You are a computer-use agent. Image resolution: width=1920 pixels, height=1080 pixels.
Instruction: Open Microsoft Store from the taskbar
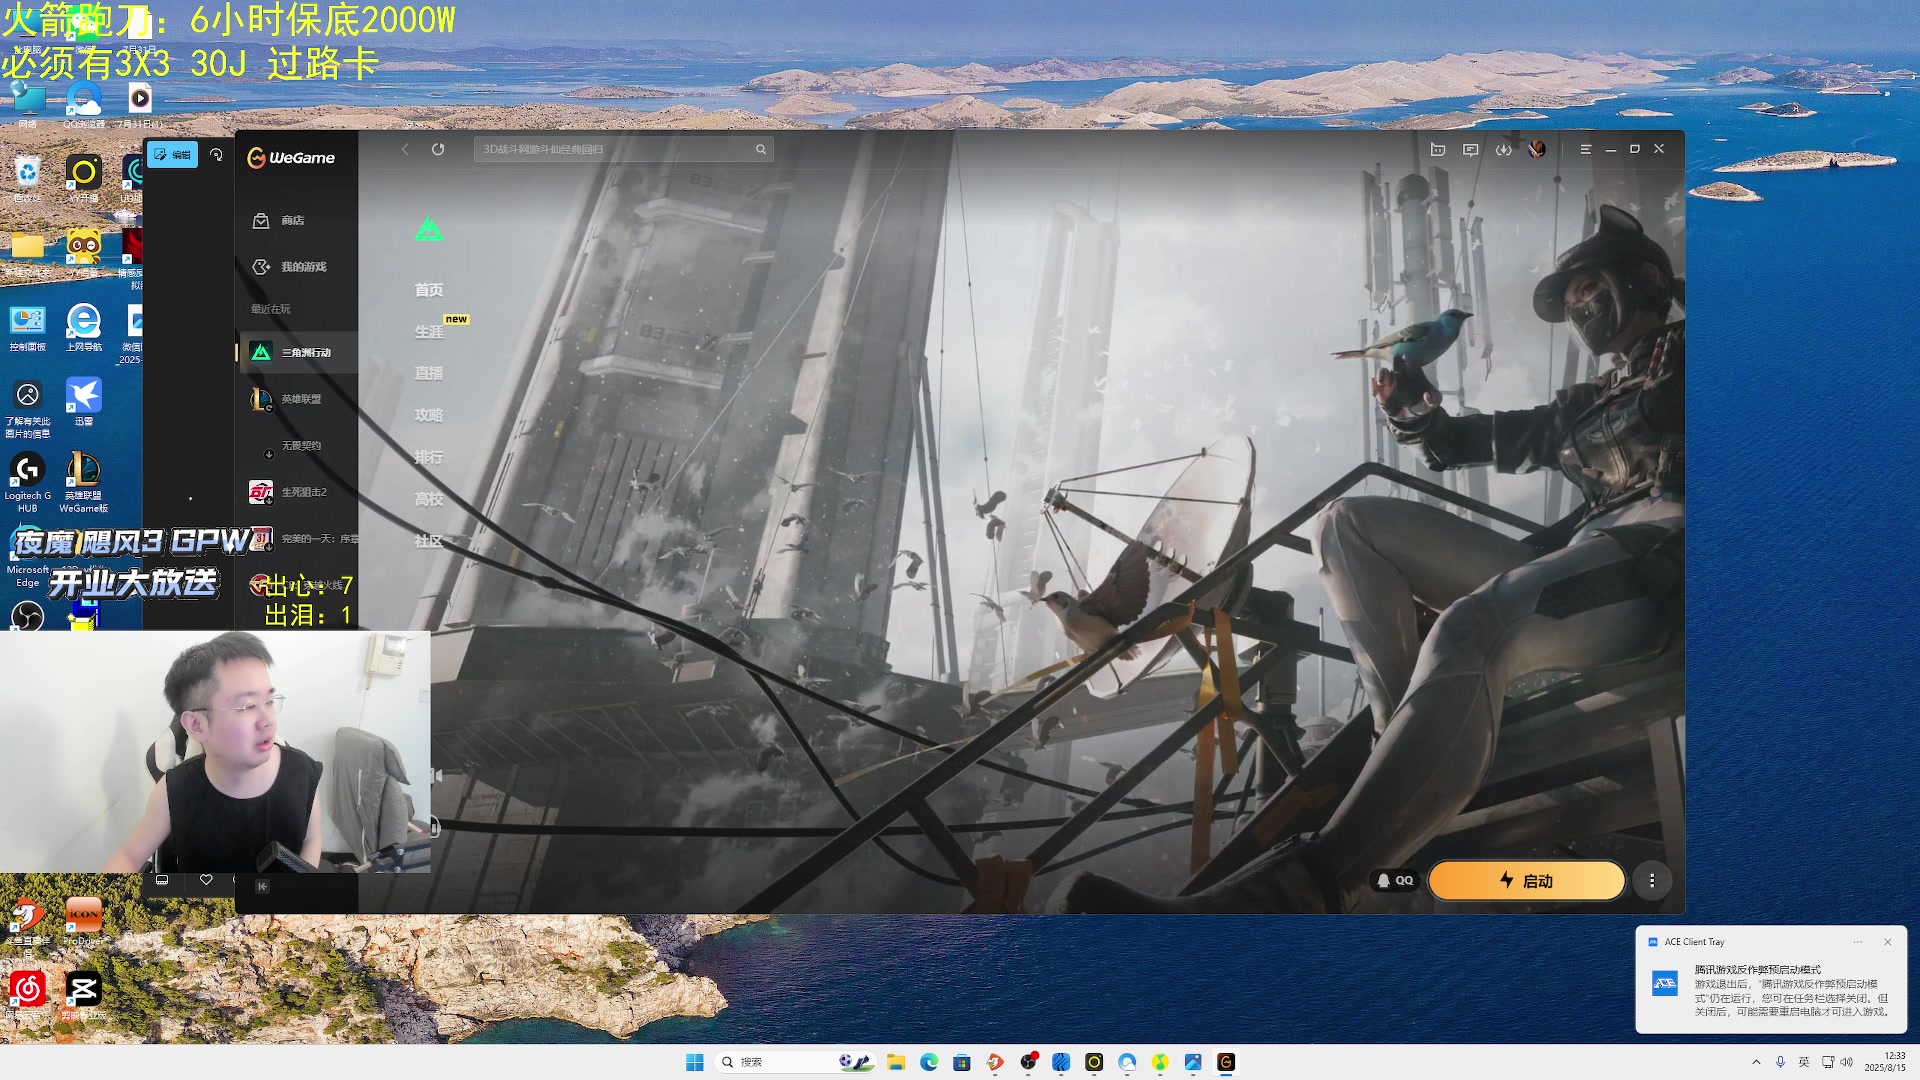point(962,1062)
